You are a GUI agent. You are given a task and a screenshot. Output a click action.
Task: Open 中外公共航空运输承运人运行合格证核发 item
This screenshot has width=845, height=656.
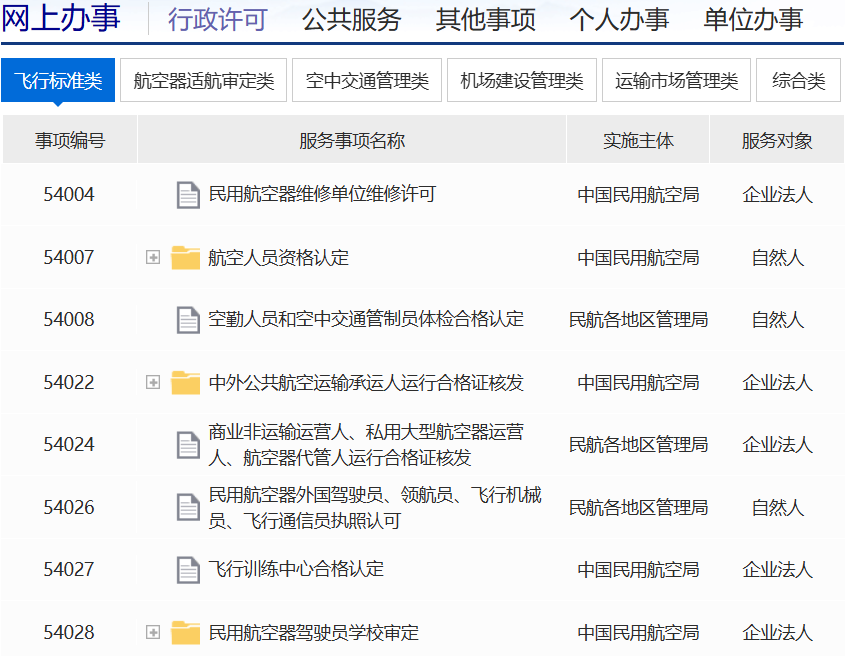point(366,382)
